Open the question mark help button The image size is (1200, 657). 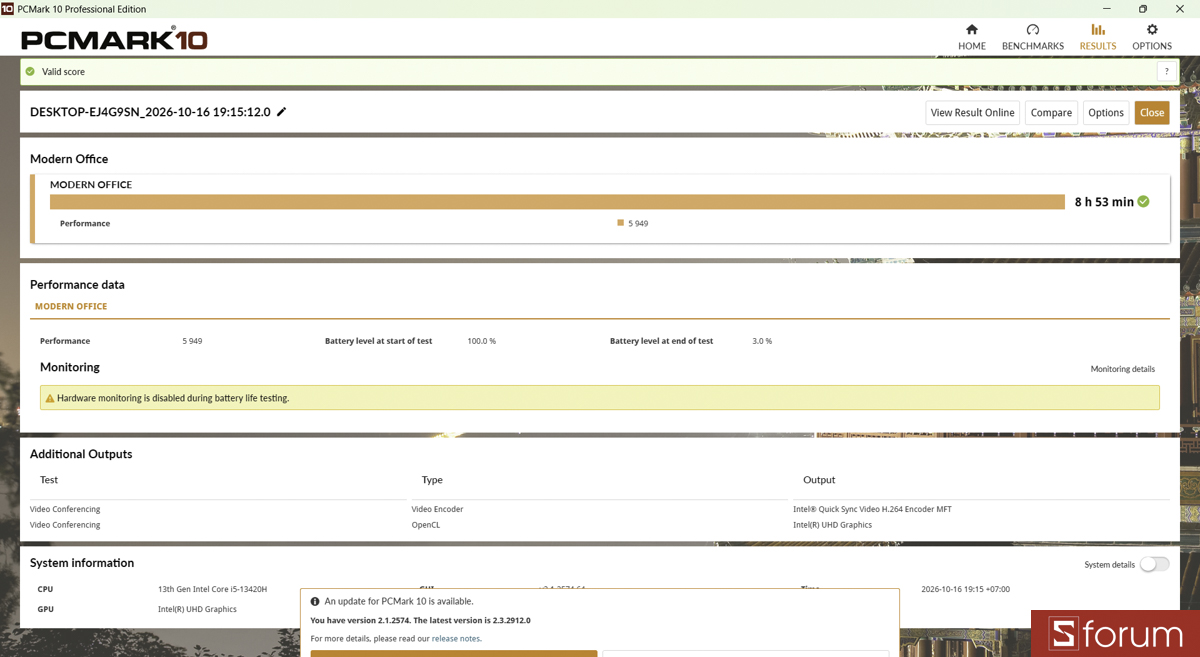pyautogui.click(x=1166, y=71)
